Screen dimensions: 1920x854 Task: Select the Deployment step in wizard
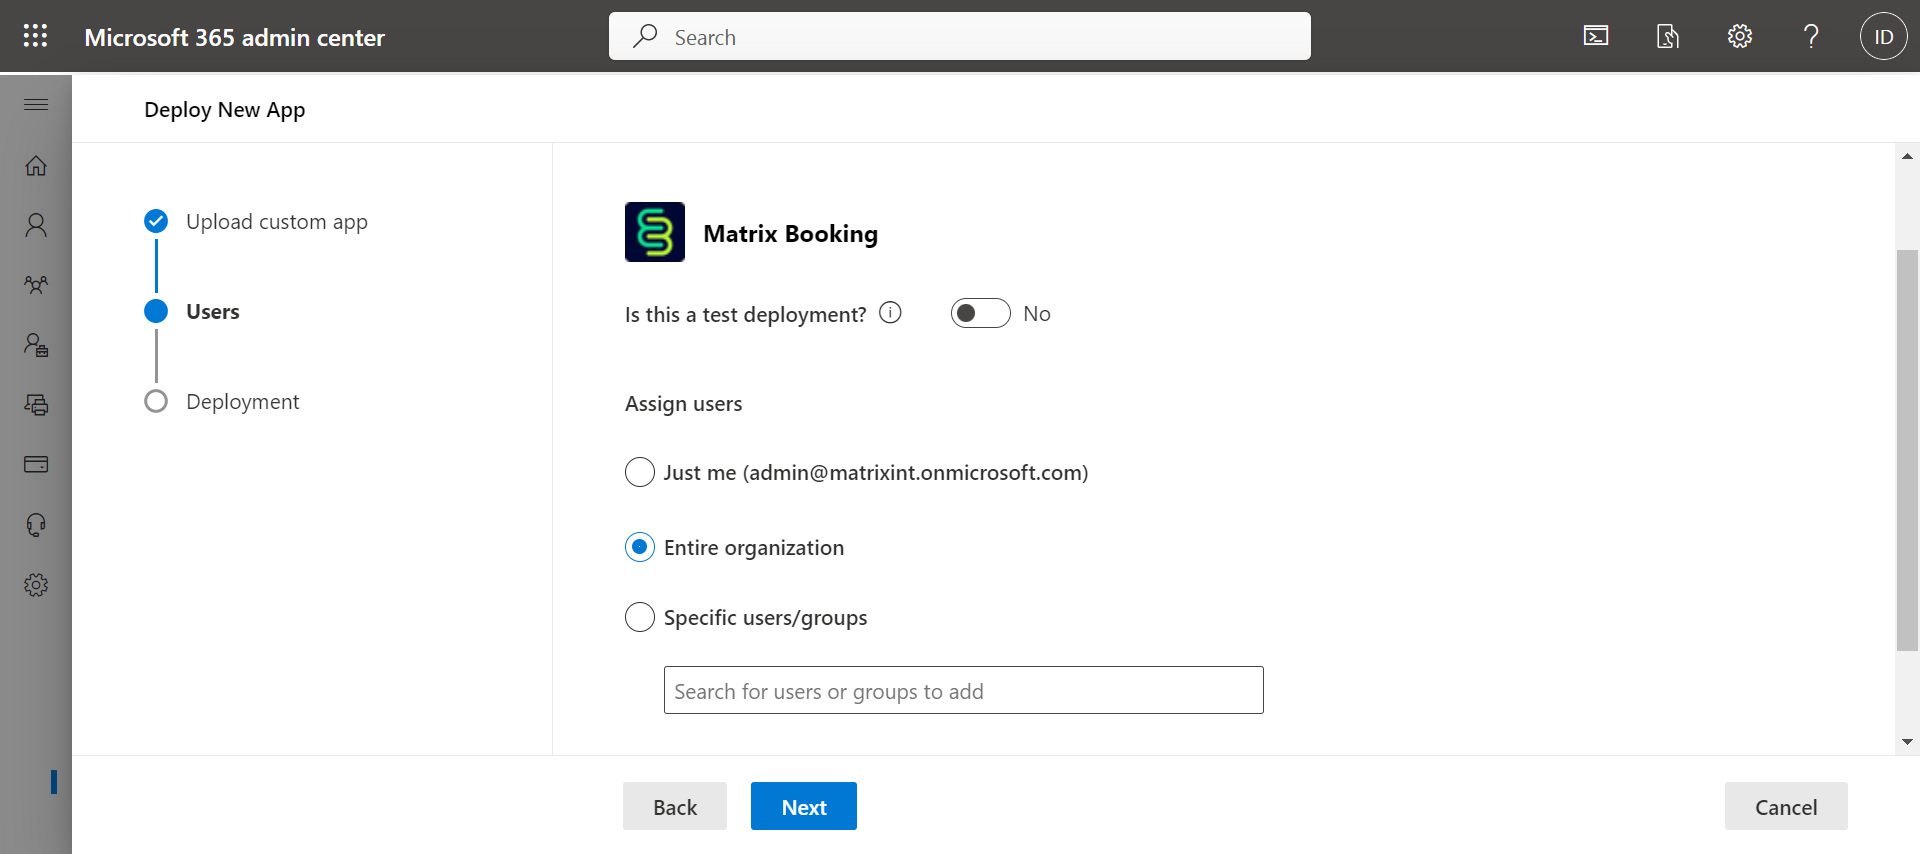pos(242,402)
